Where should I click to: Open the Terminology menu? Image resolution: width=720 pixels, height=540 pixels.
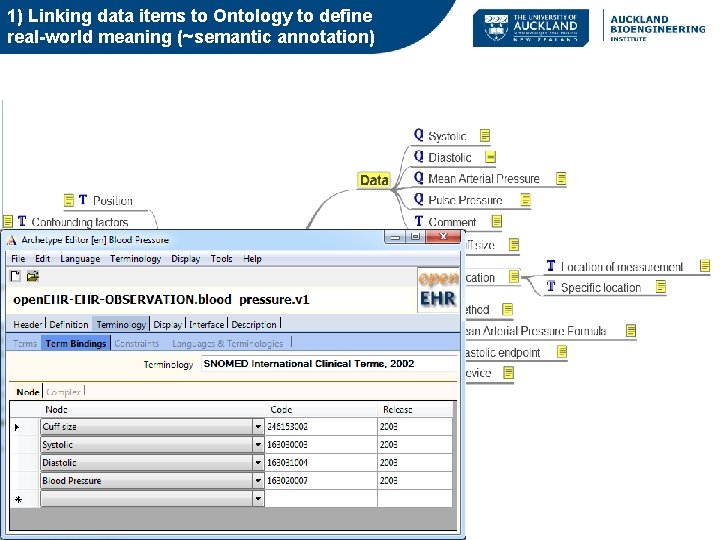pyautogui.click(x=135, y=259)
